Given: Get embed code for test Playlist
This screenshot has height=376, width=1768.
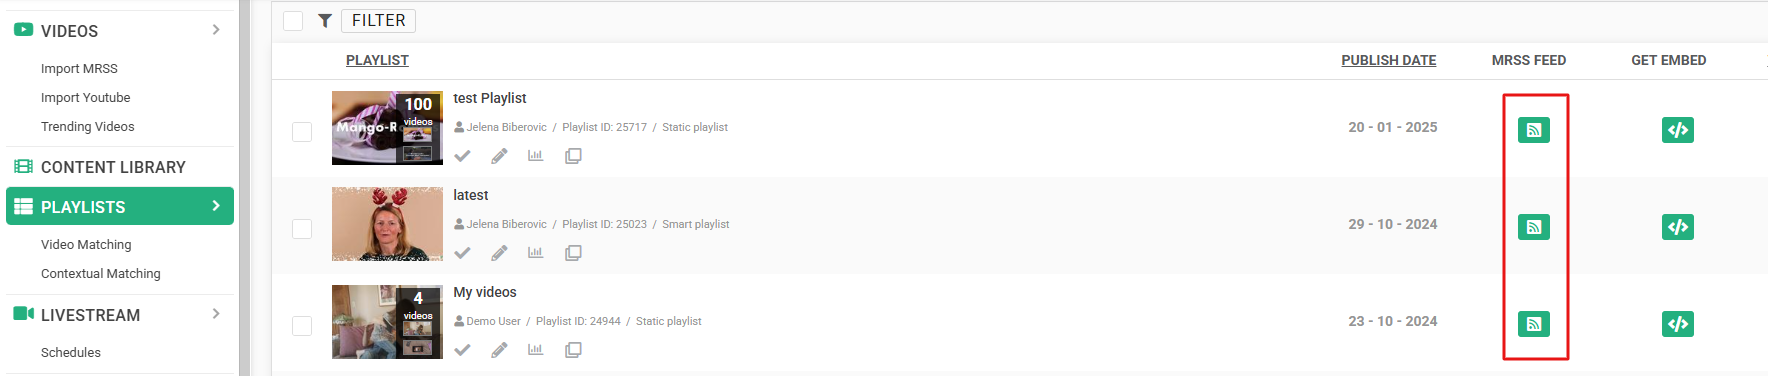Looking at the screenshot, I should click(x=1677, y=130).
